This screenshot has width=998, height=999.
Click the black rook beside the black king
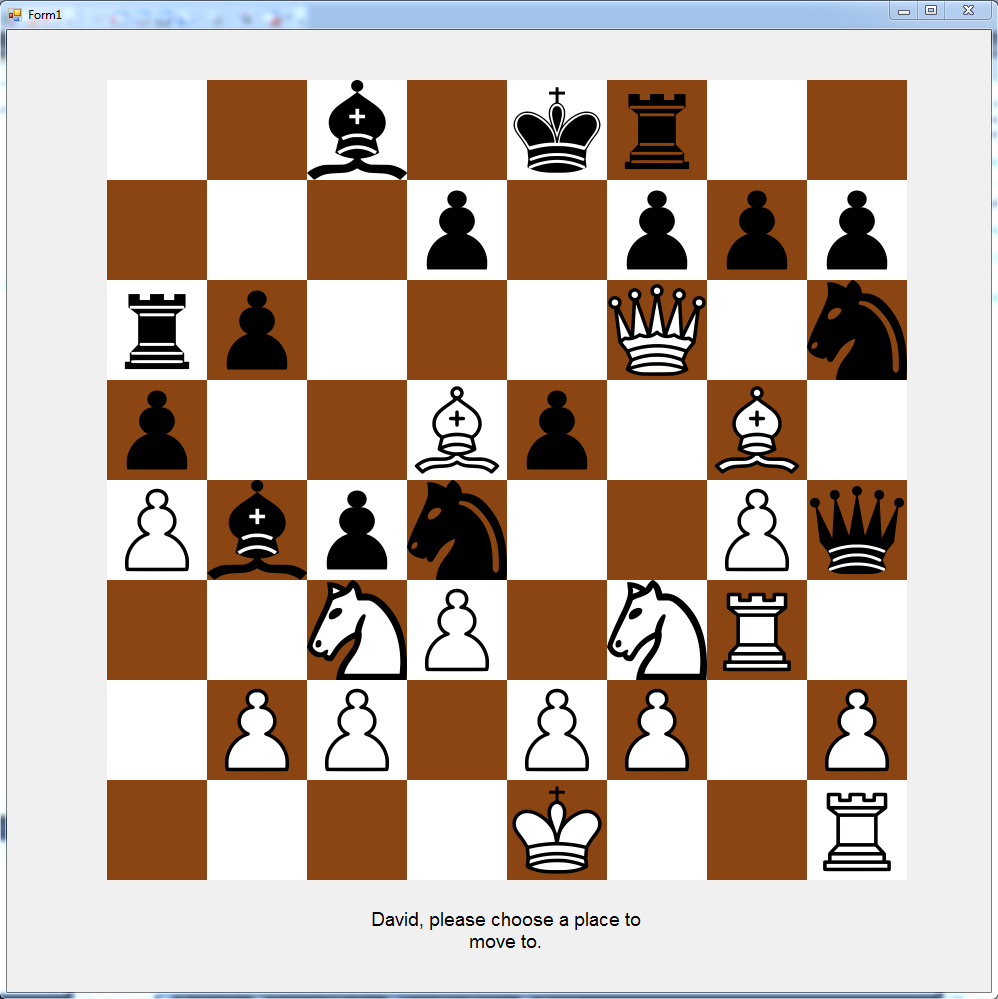pos(657,131)
